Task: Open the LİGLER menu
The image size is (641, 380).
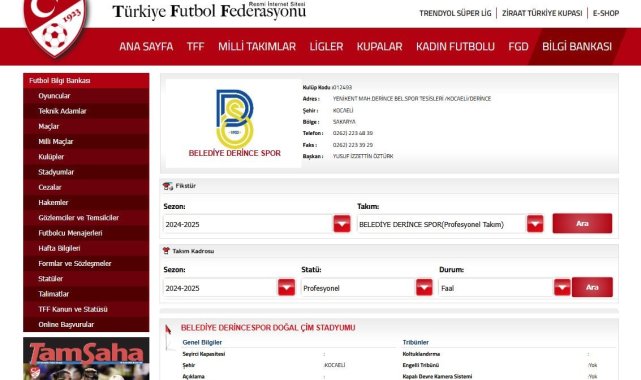Action: point(326,47)
